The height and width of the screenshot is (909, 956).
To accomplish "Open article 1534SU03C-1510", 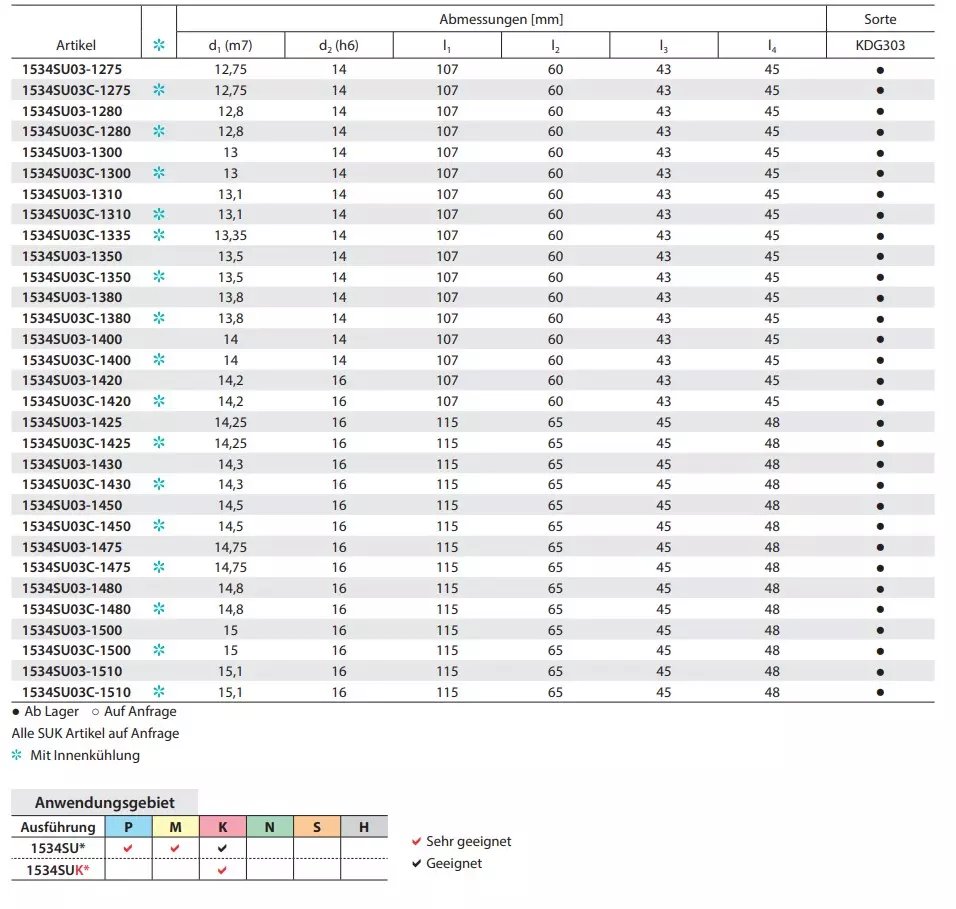I will [76, 692].
